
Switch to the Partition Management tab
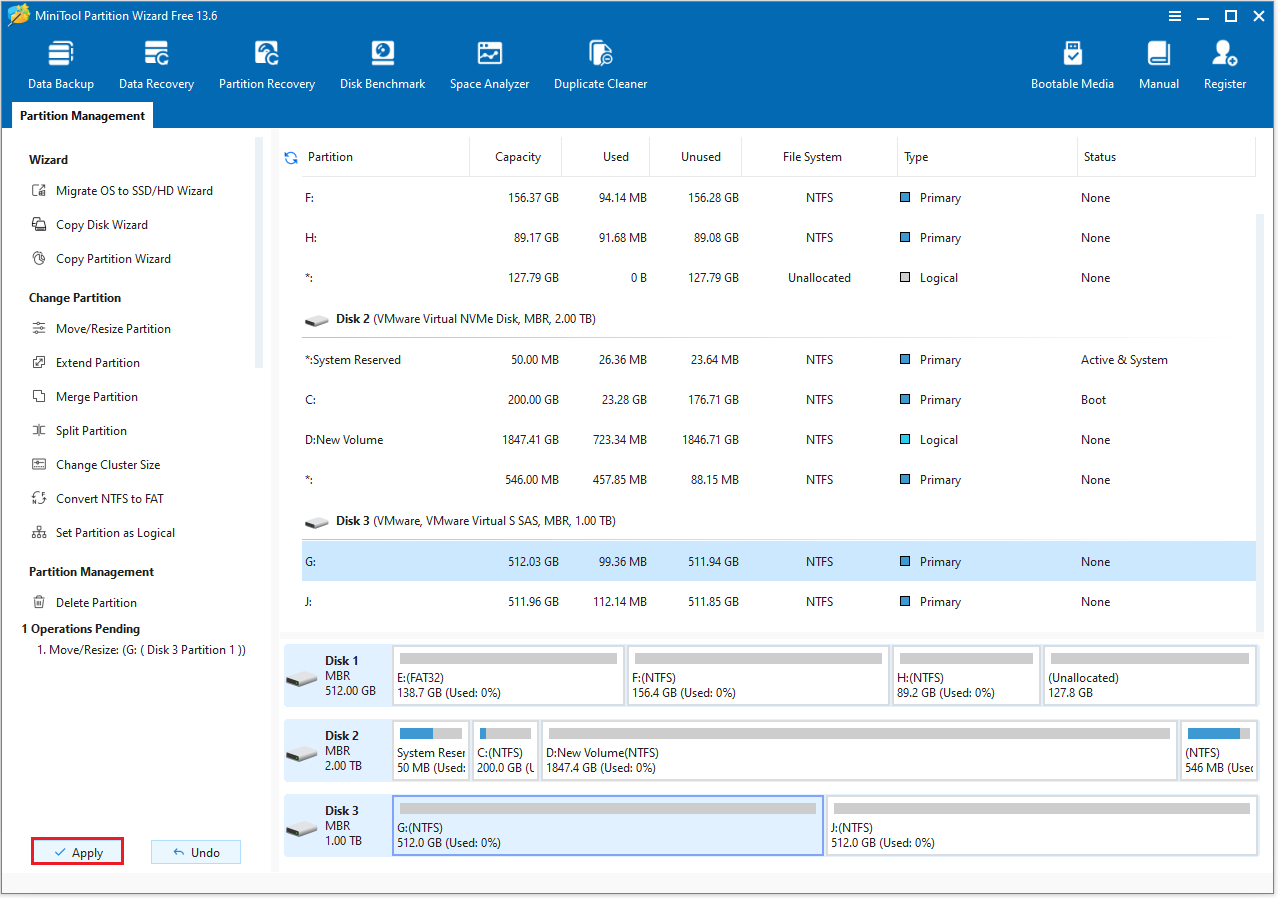pos(81,115)
